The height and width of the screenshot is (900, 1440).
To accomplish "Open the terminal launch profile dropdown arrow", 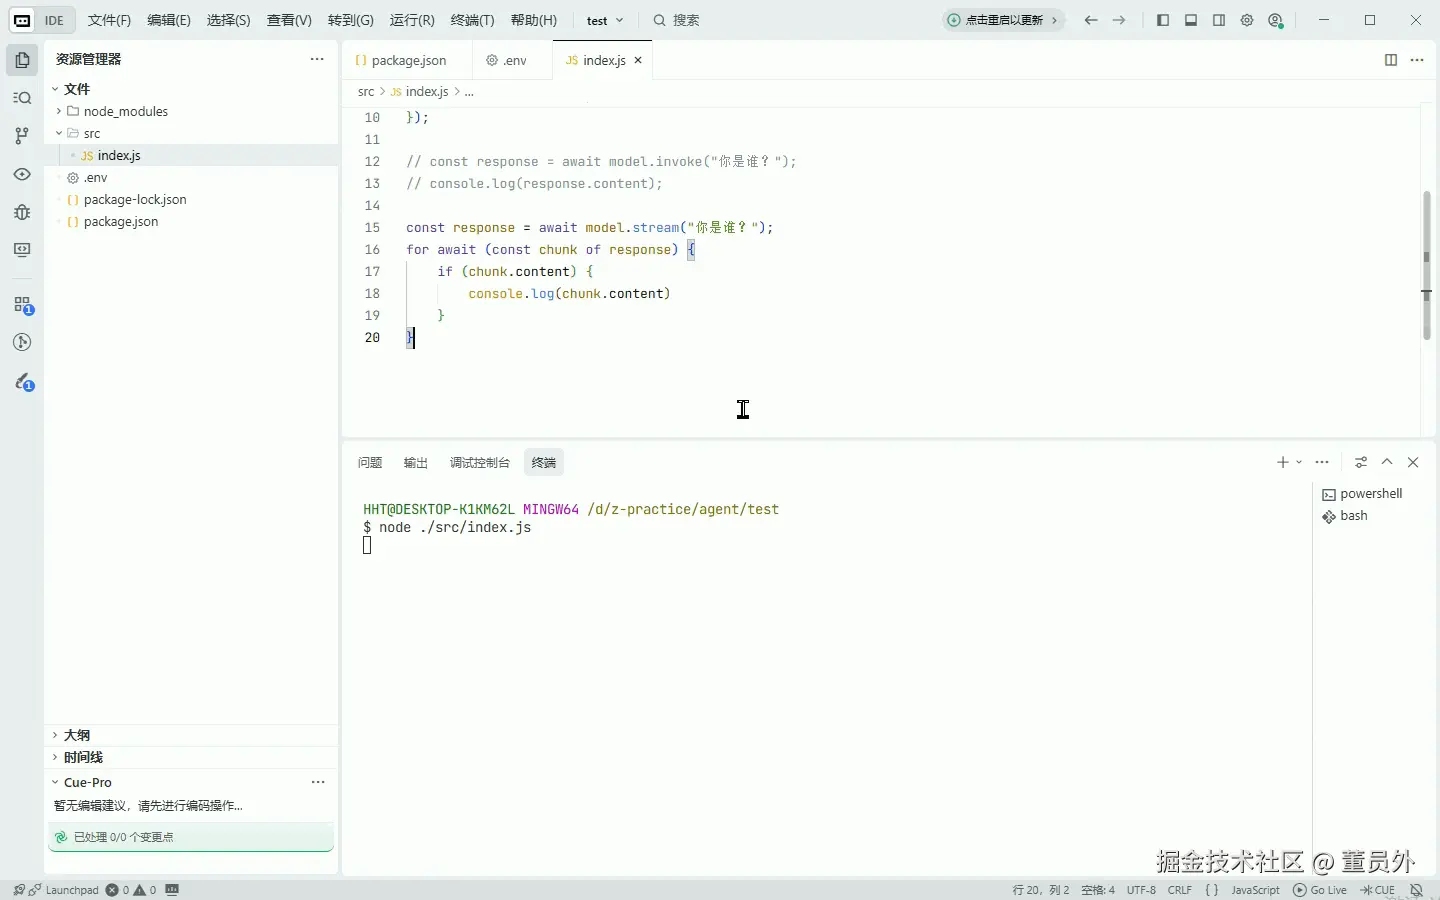I will pyautogui.click(x=1299, y=462).
